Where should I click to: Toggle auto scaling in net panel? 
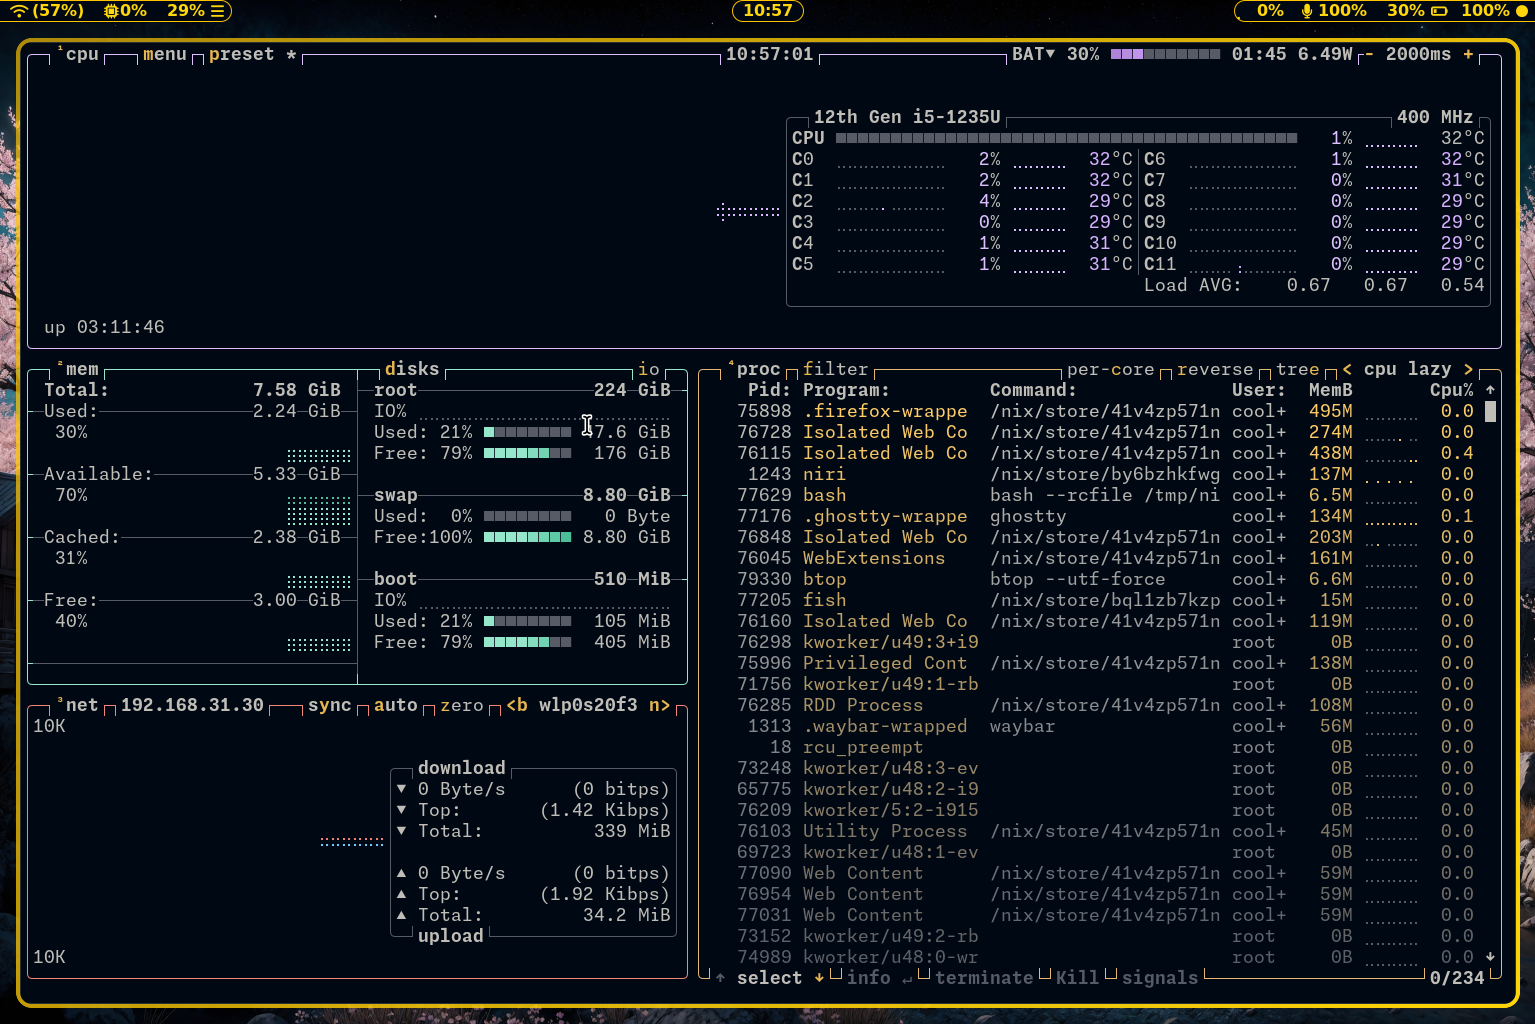395,705
